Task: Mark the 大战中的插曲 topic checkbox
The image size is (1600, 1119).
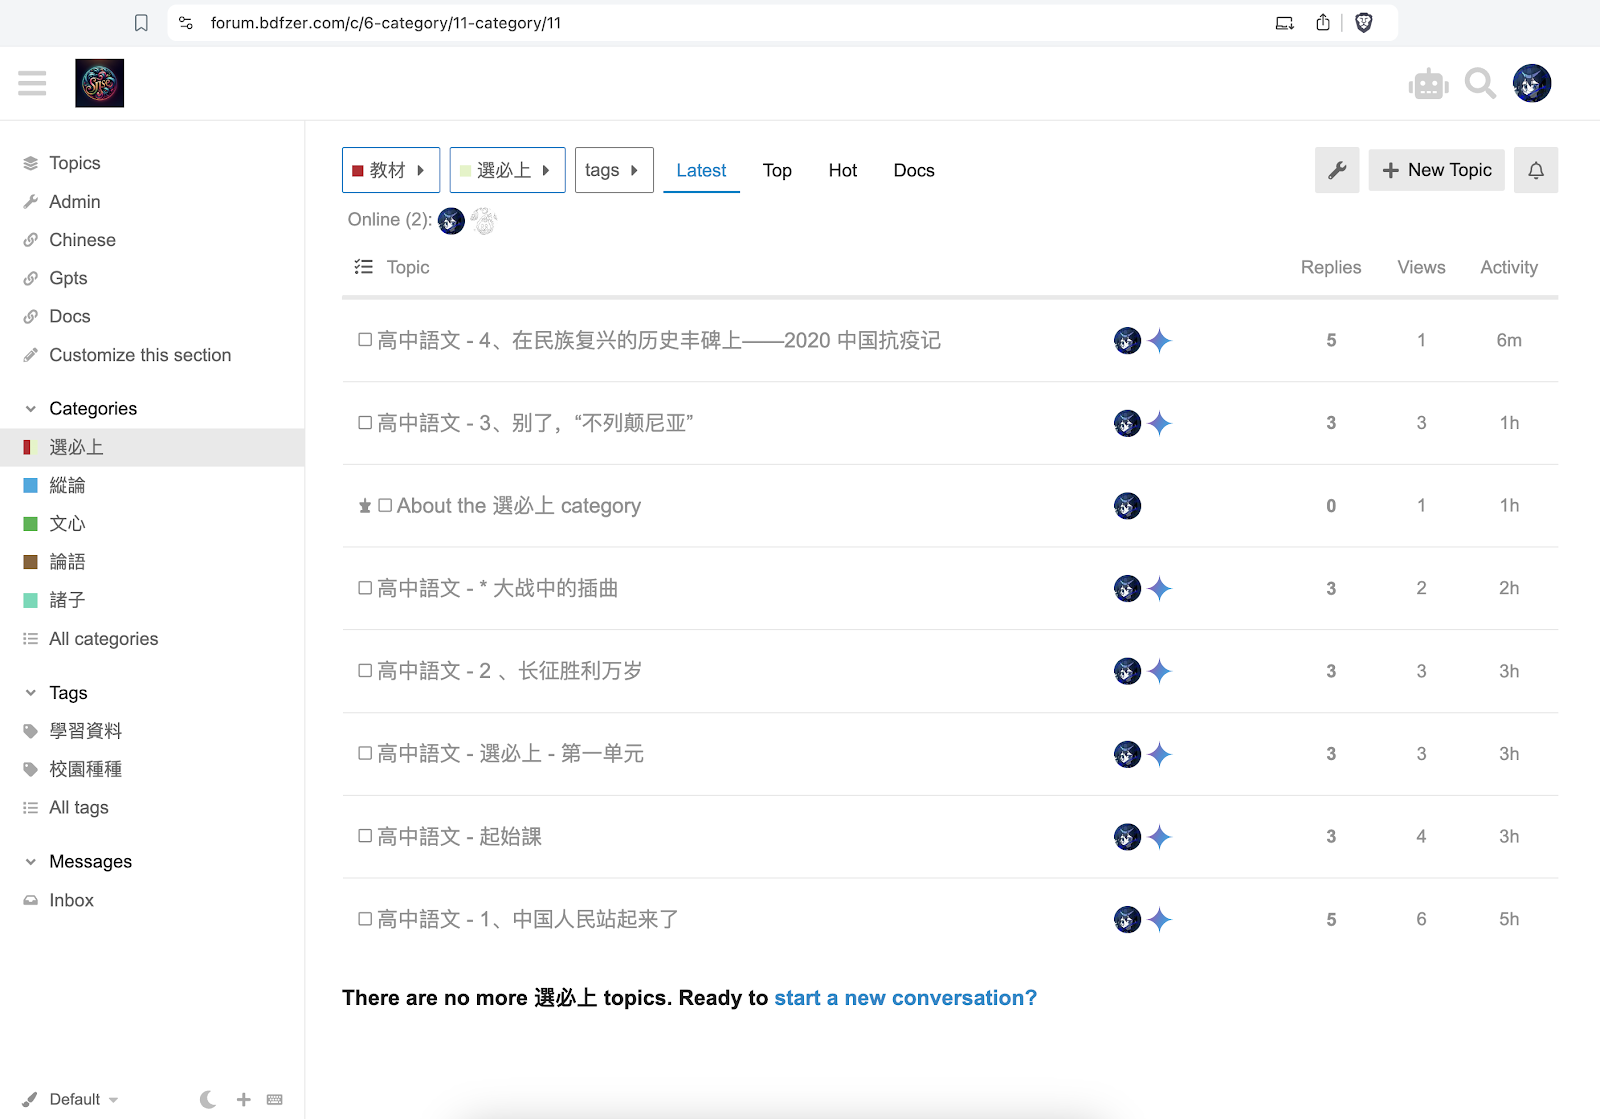Action: (365, 588)
